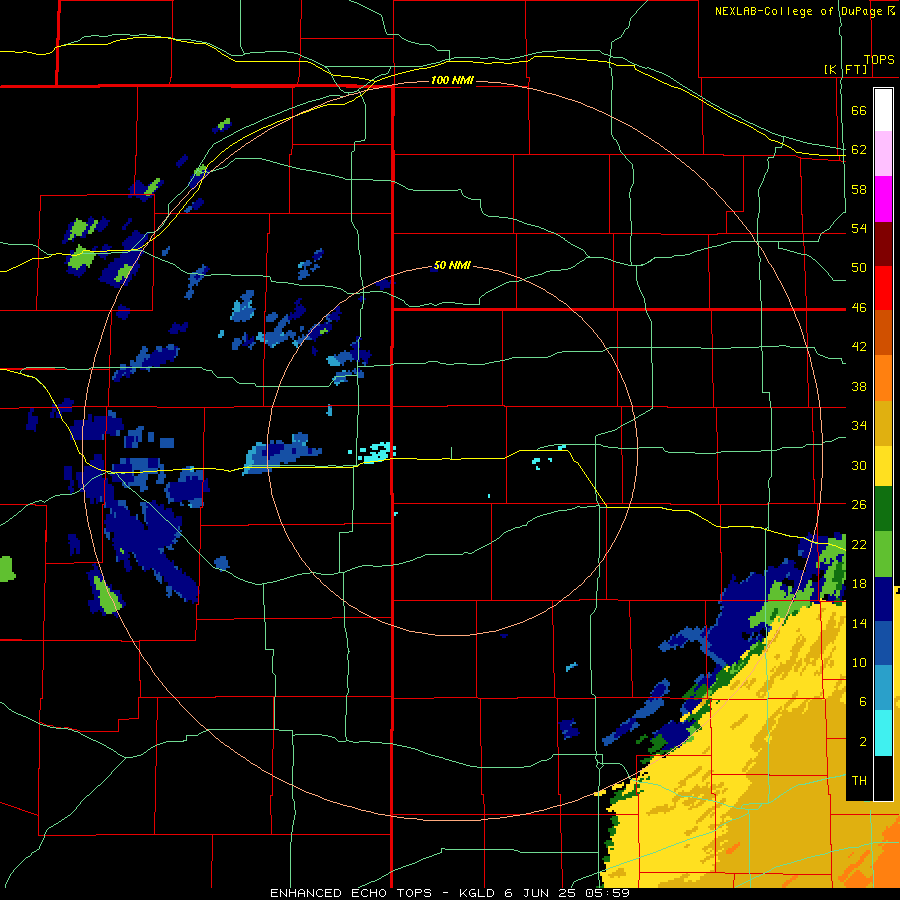Click the 62 value on the legend
Image resolution: width=900 pixels, height=900 pixels.
tap(859, 150)
